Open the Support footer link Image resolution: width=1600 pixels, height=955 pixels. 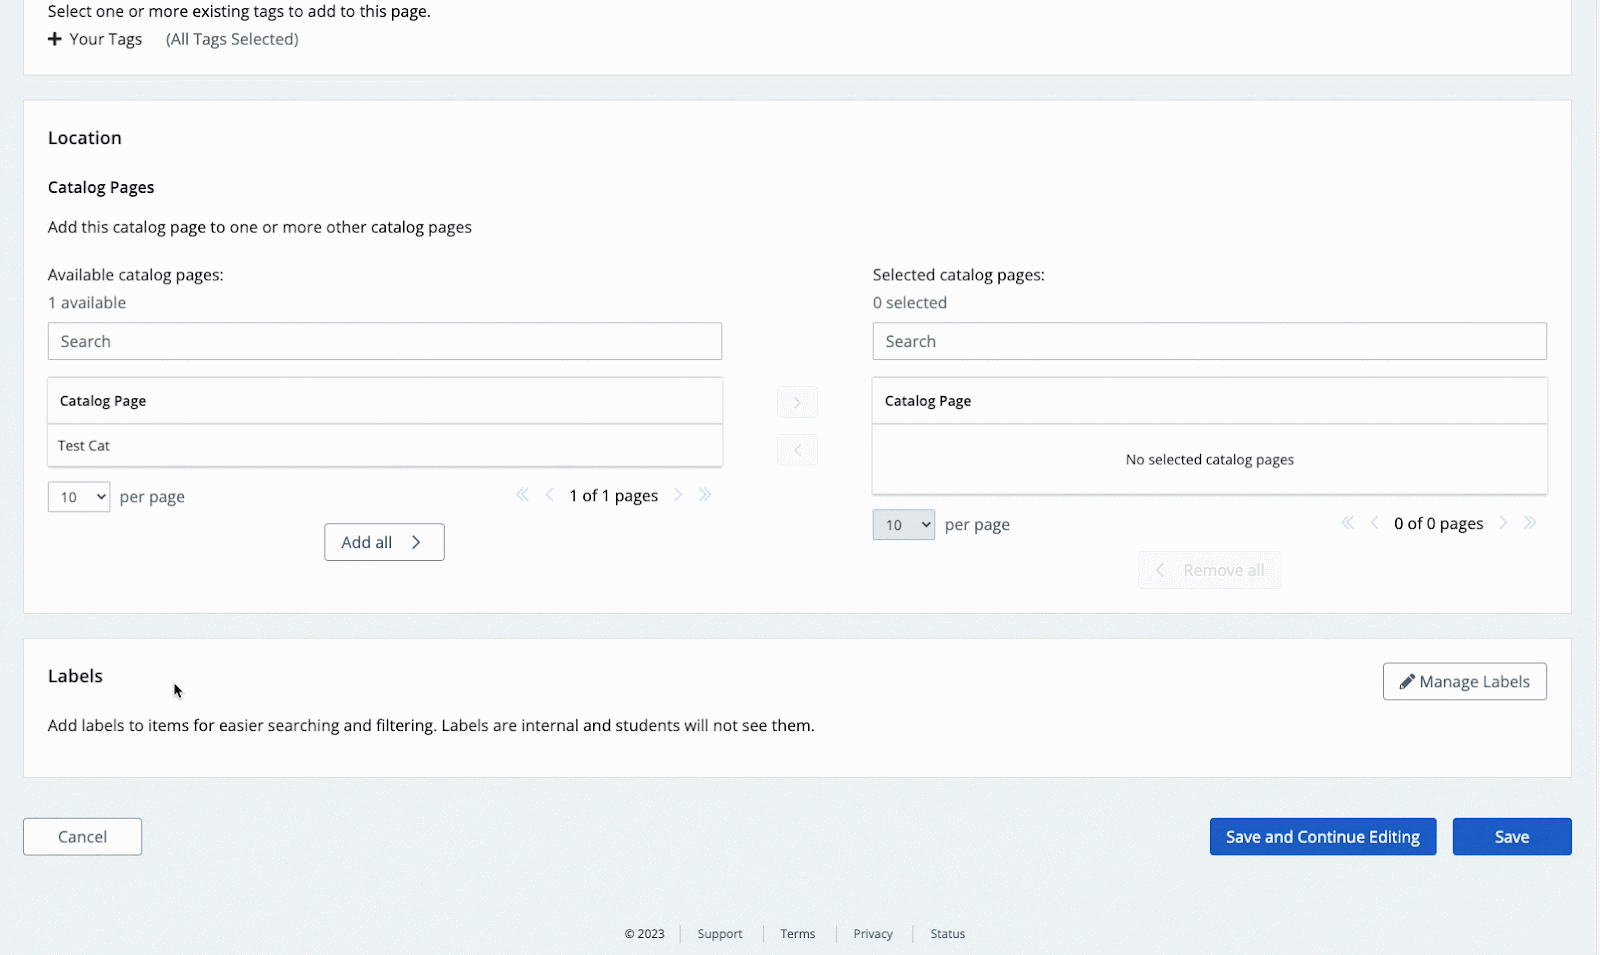tap(719, 934)
